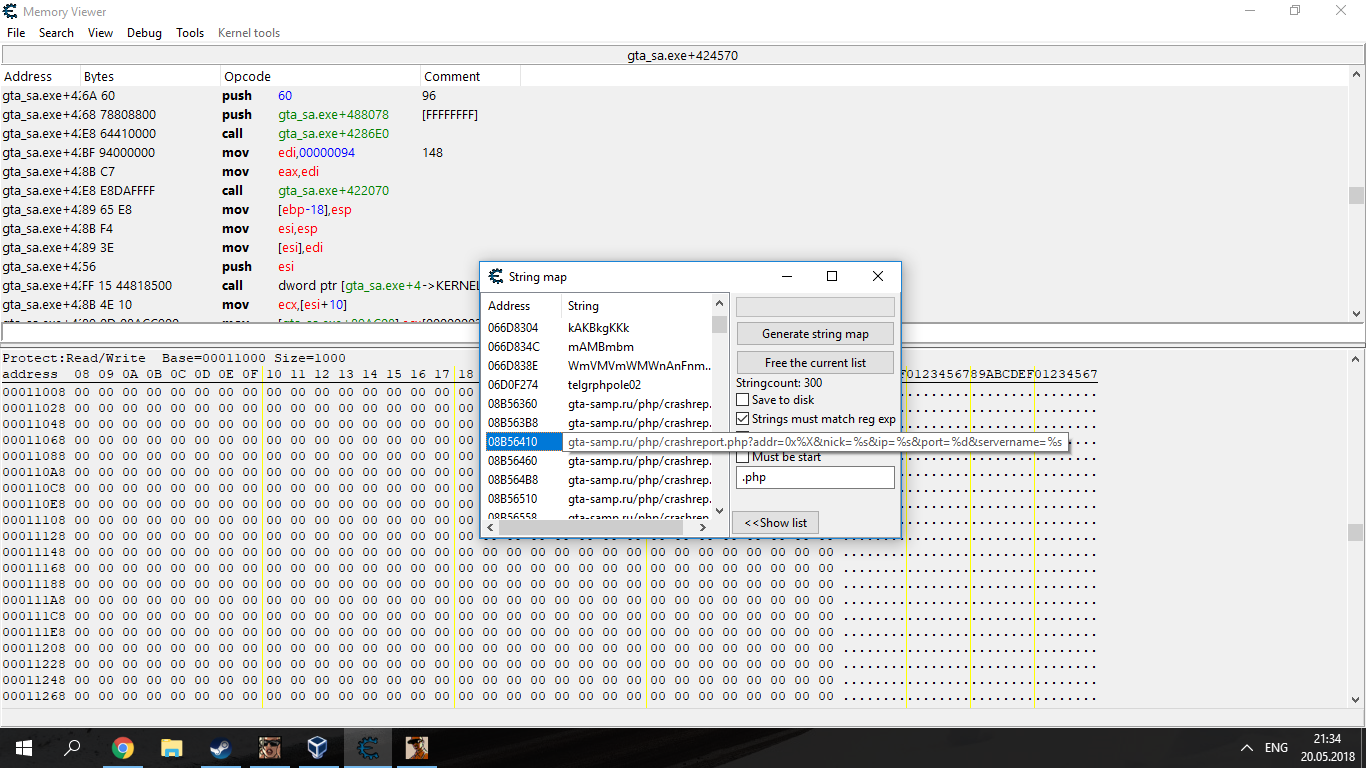Click Cheat Engine icon in String map title
Screen dimensions: 1366x768
[496, 277]
